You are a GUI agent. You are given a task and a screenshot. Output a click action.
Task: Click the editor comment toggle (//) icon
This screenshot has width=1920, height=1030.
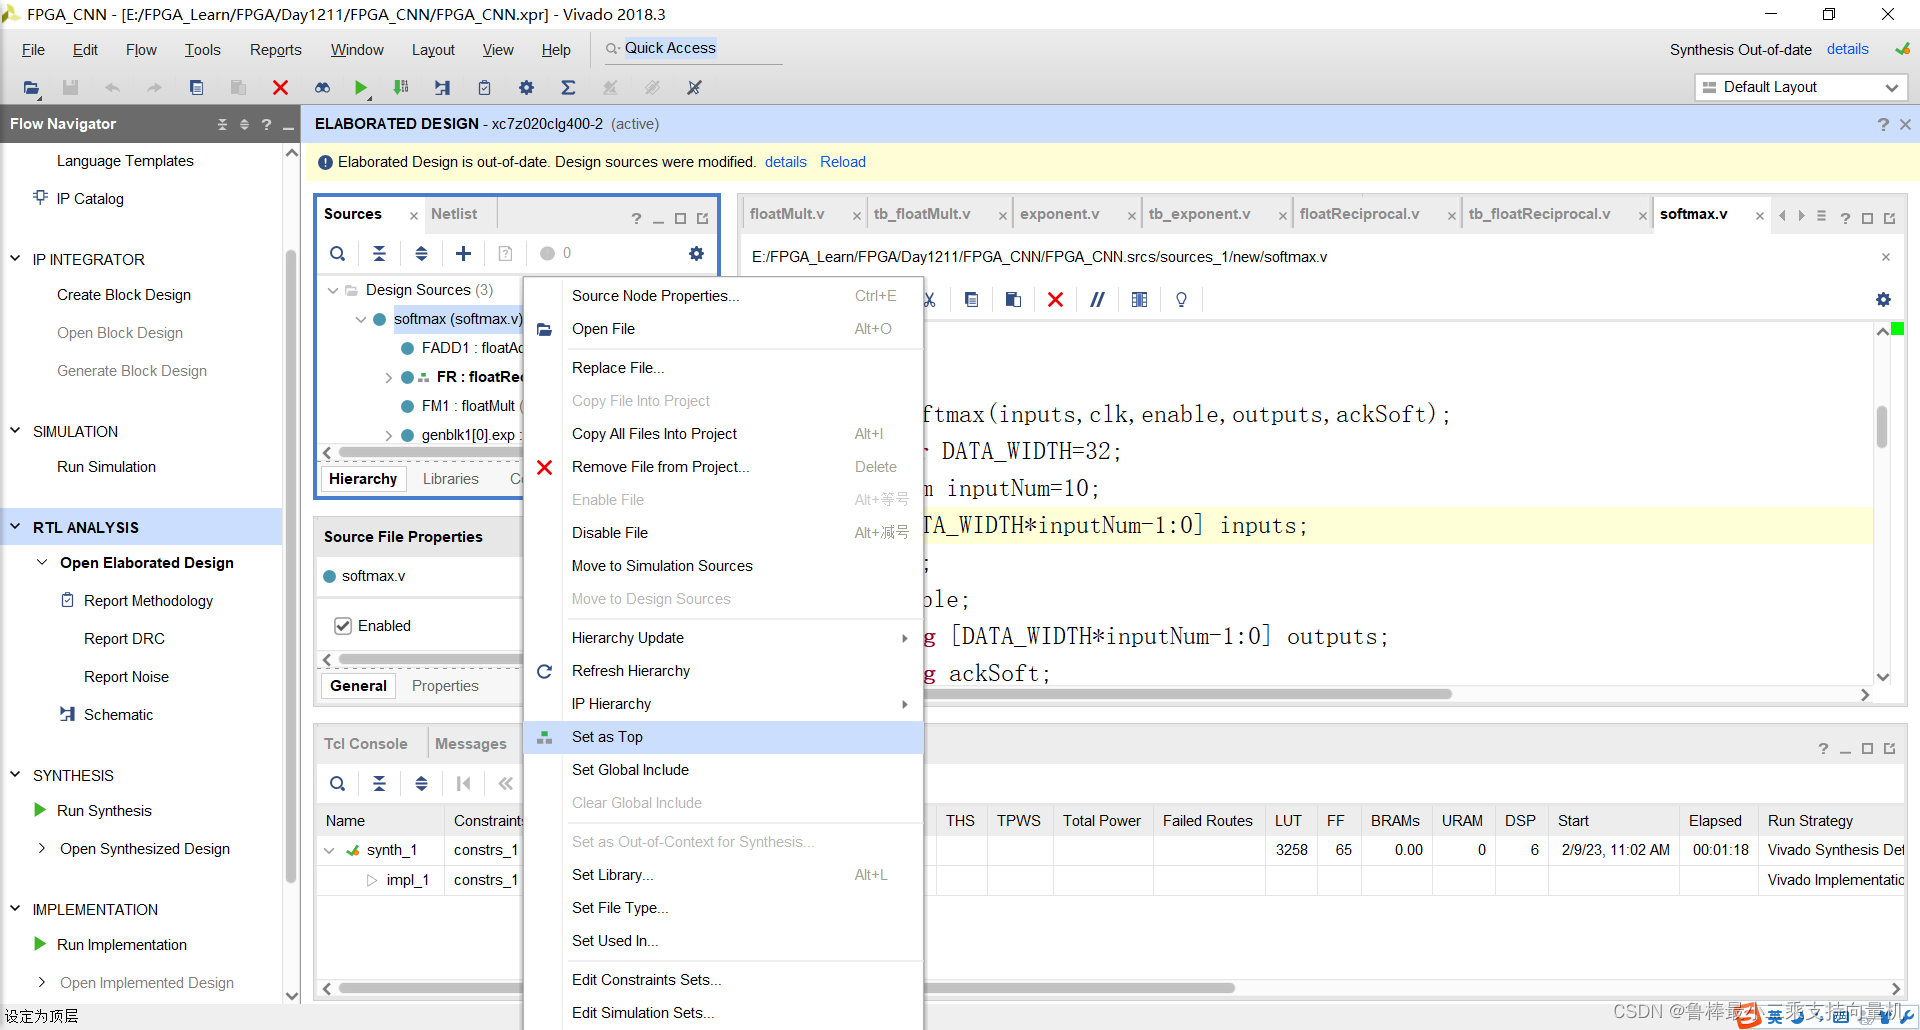pyautogui.click(x=1097, y=300)
